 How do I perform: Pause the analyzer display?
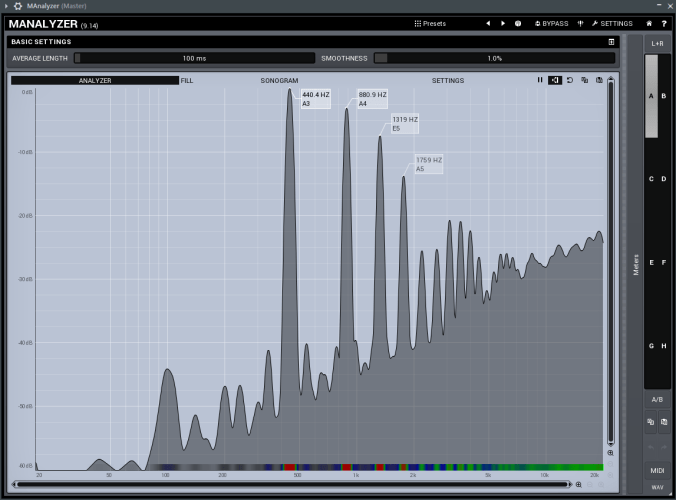pos(540,80)
